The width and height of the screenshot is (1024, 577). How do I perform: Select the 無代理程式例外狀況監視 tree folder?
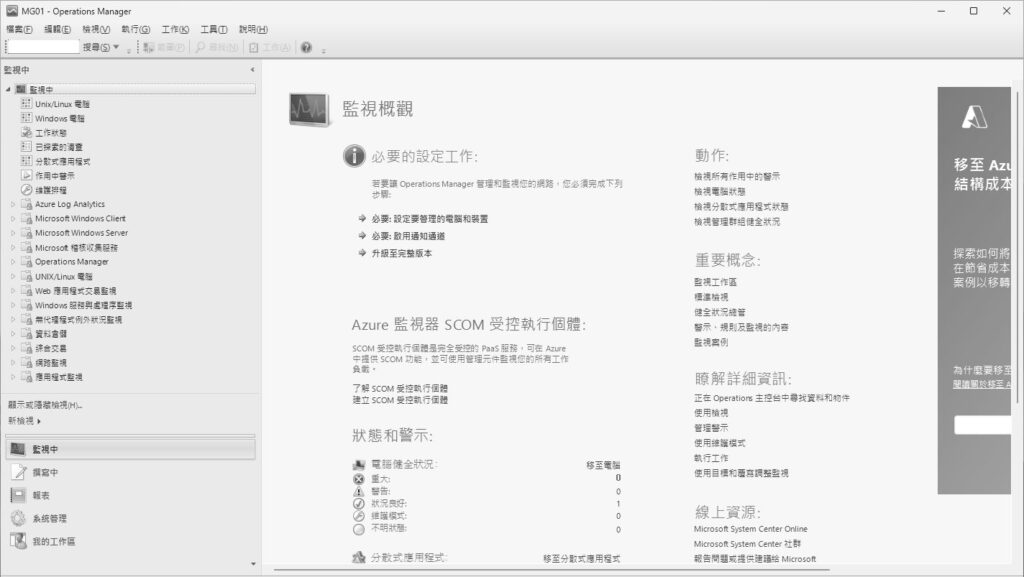(78, 319)
